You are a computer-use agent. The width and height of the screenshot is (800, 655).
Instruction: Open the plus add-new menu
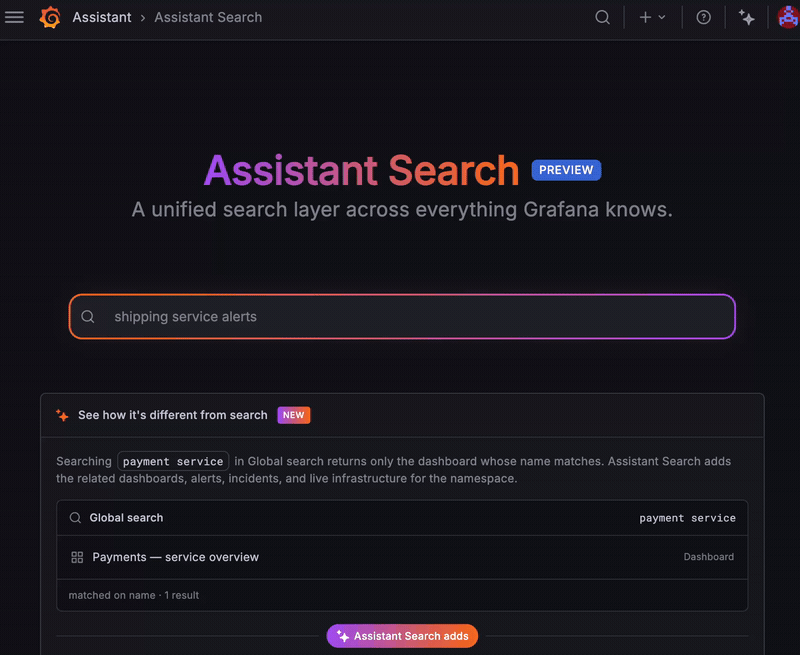[652, 17]
